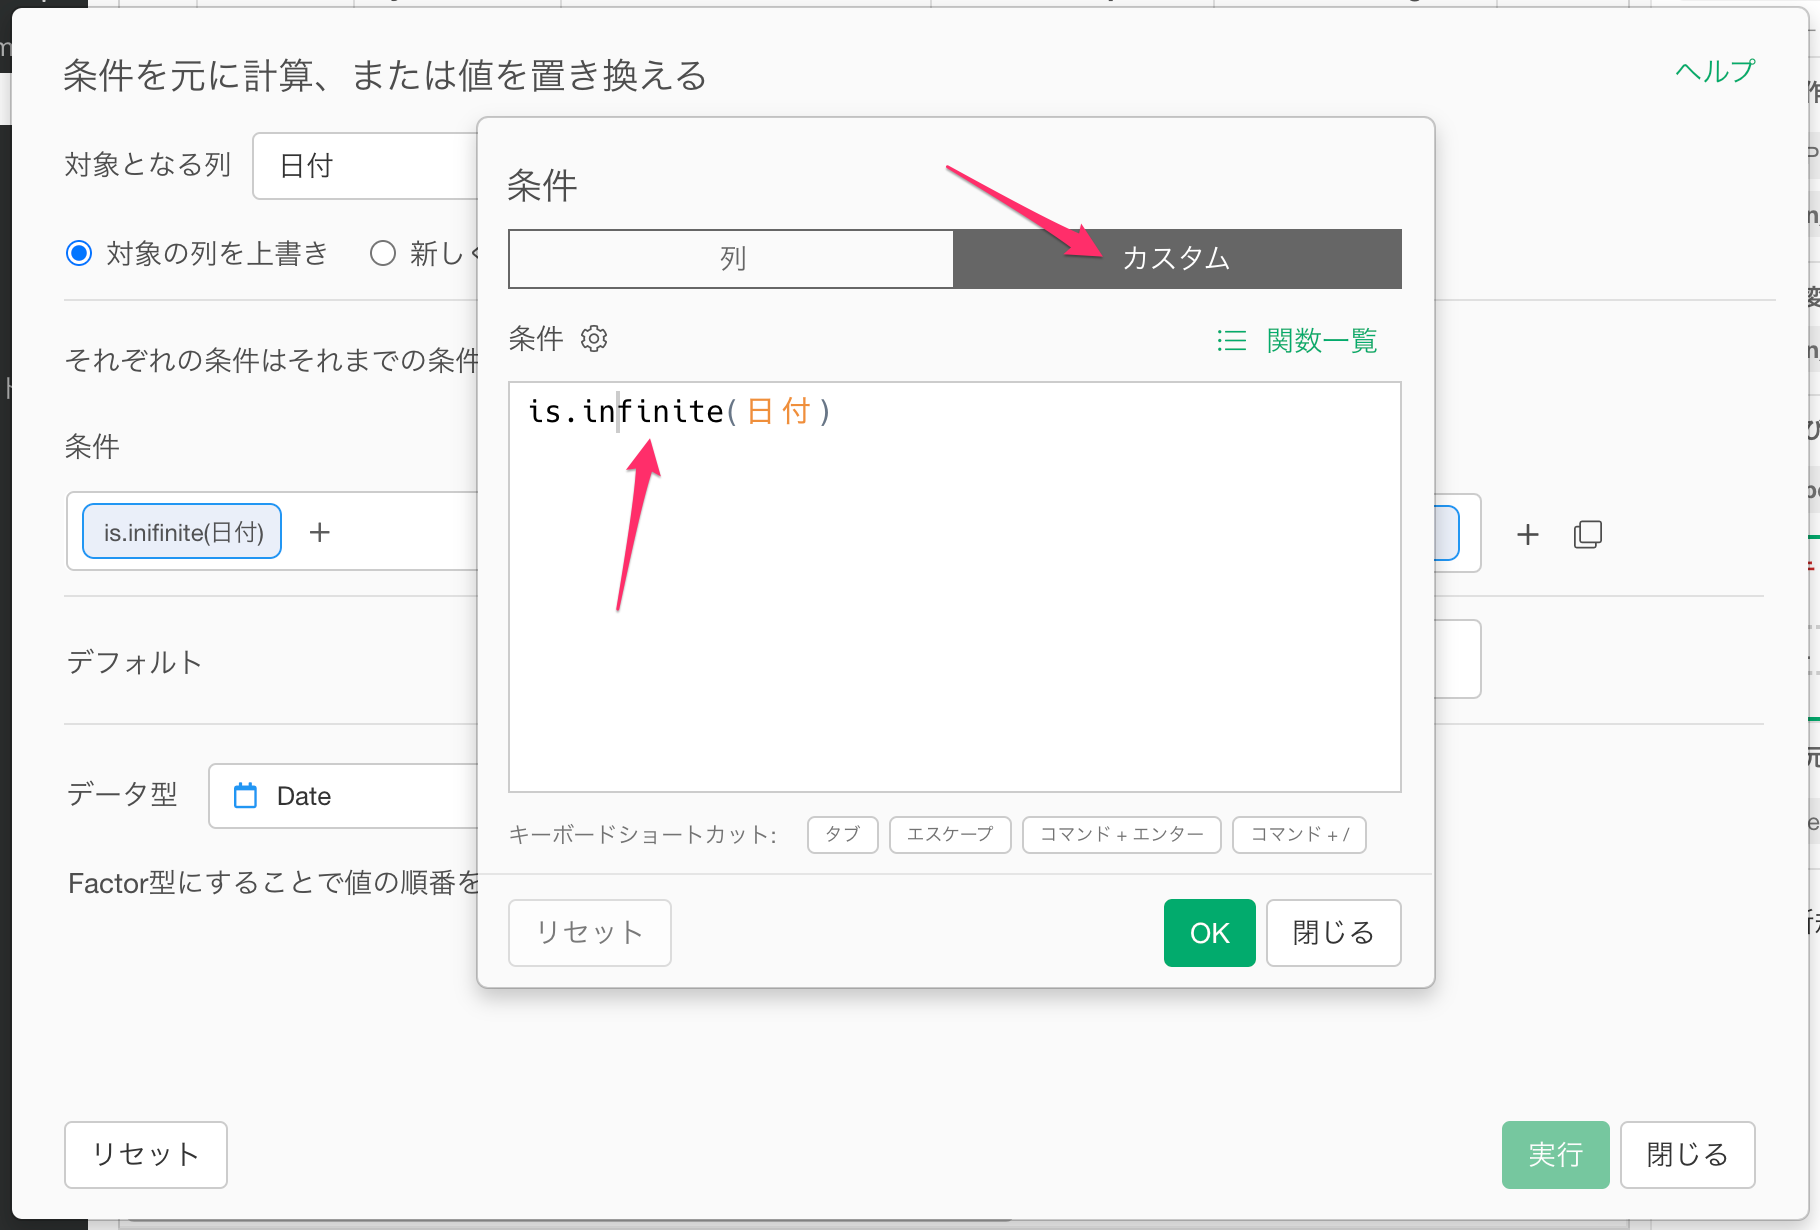Viewport: 1820px width, 1230px height.
Task: Click リセット in the condition popup
Action: (x=589, y=933)
